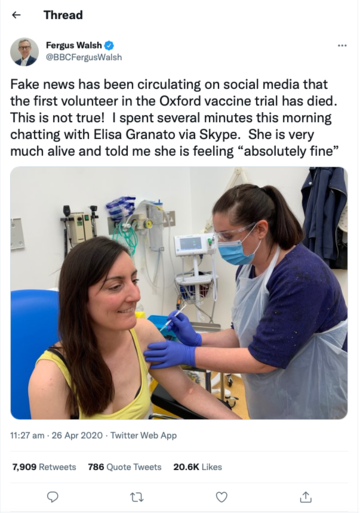Viewport: 360px width, 513px height.
Task: Open the three-dot more options menu
Action: point(342,45)
